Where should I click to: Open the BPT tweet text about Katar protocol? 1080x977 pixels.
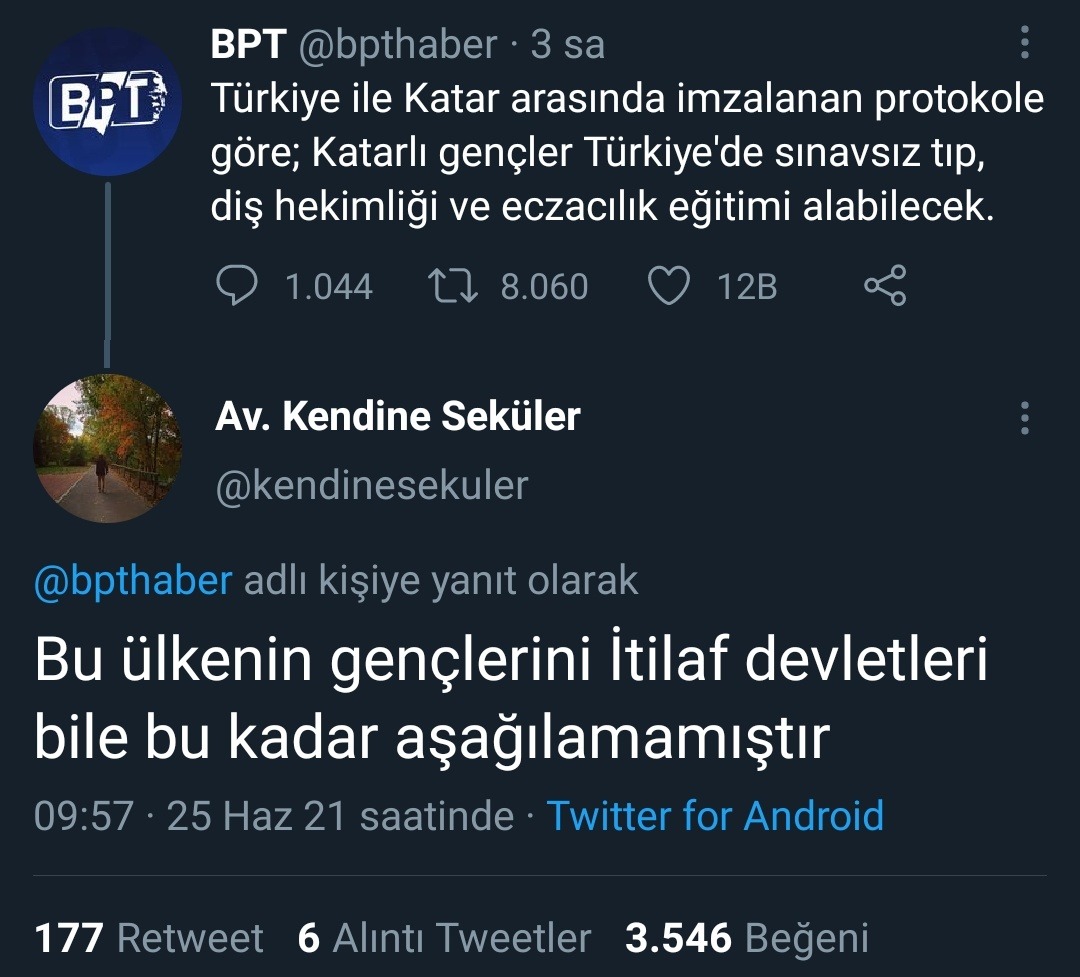click(627, 153)
